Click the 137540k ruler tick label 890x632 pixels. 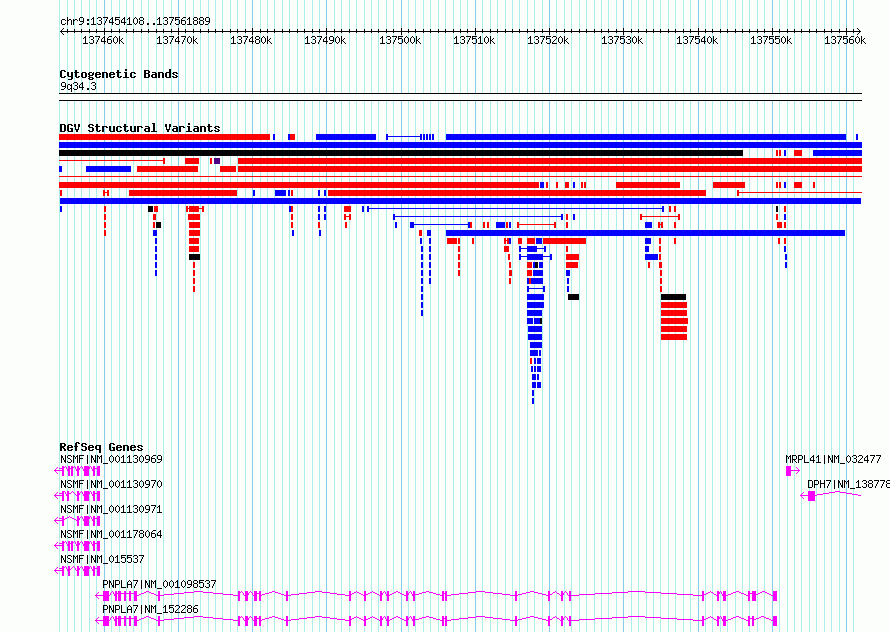pos(697,40)
